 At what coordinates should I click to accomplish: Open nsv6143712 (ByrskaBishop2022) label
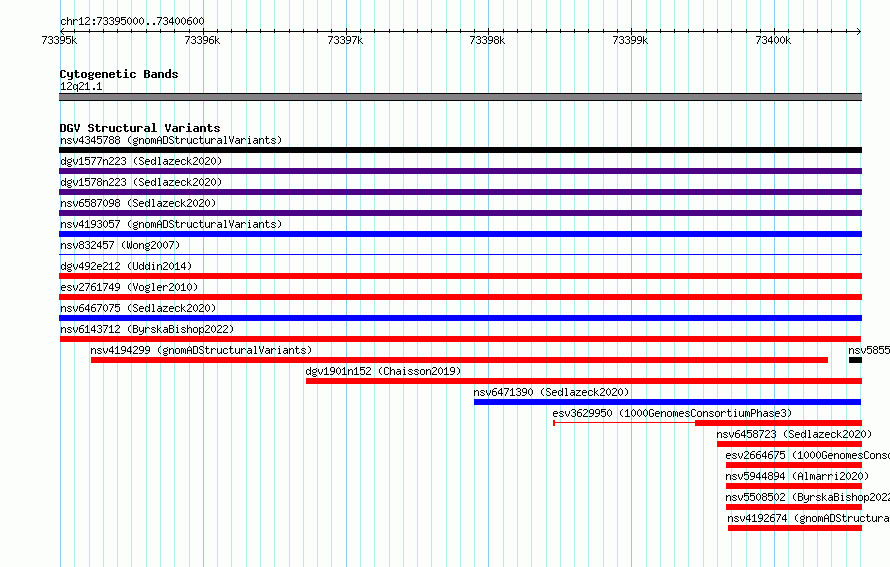[147, 329]
